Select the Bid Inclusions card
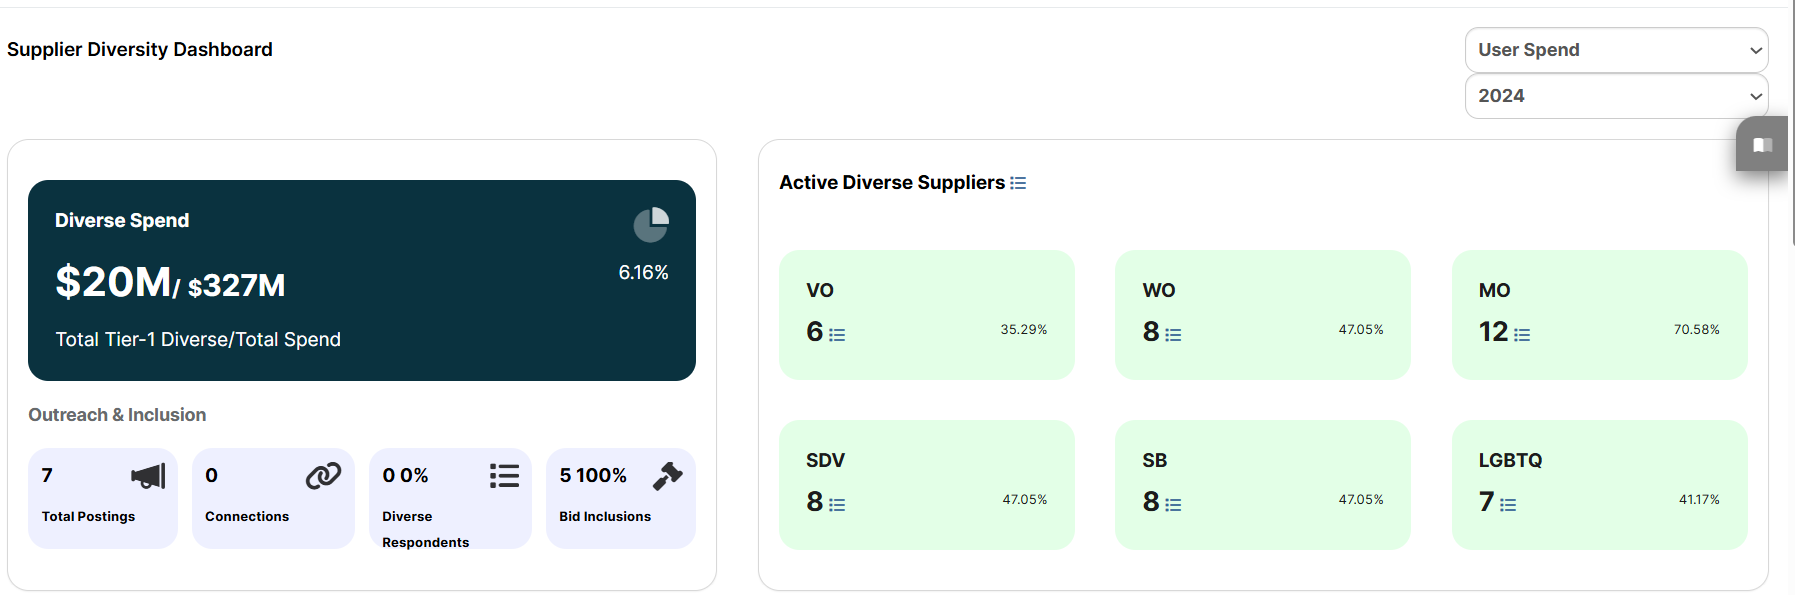This screenshot has width=1795, height=595. tap(620, 498)
